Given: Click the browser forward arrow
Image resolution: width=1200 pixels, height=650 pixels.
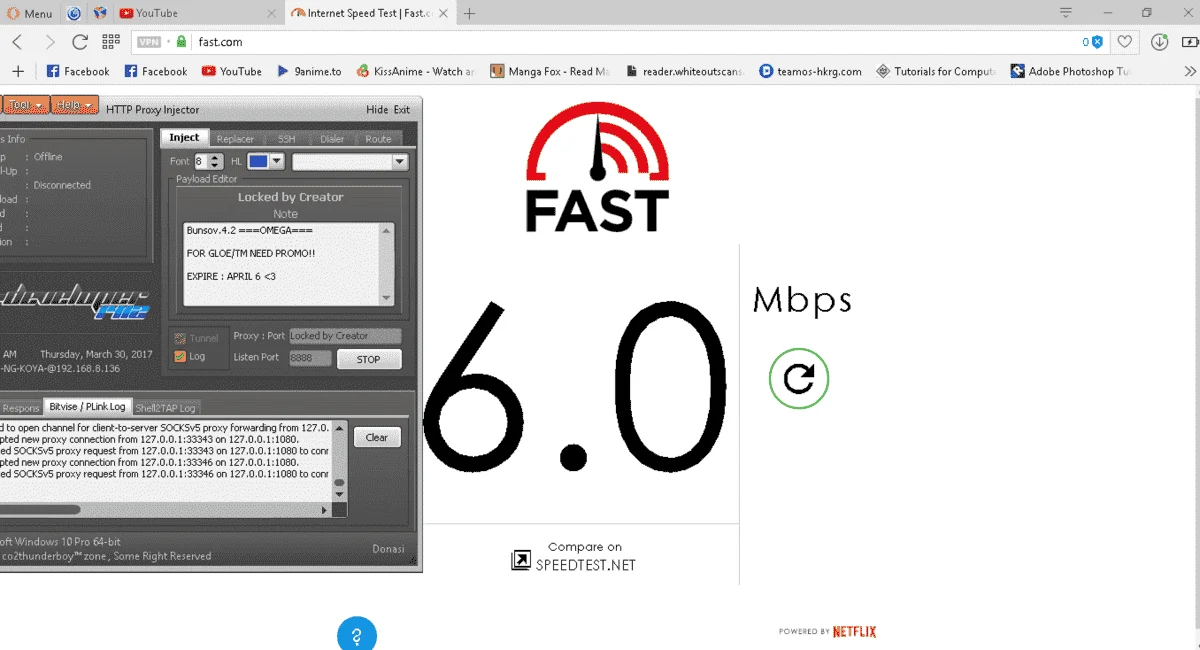Looking at the screenshot, I should tap(49, 42).
